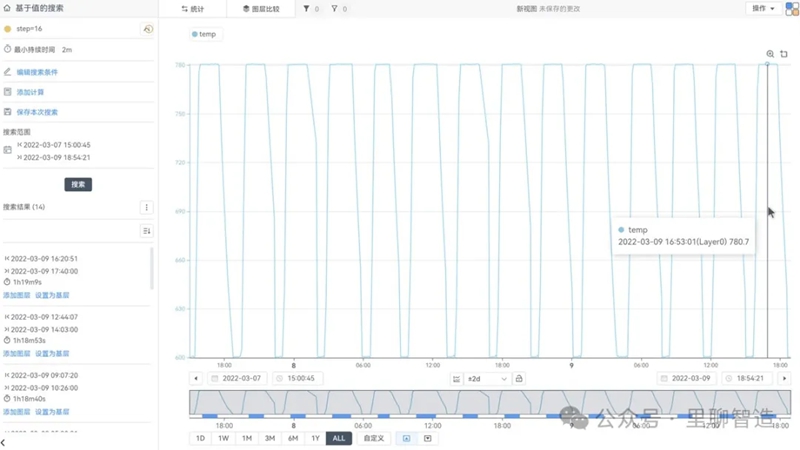Click the timeline overview navigator strip
Viewport: 800px width, 450px height.
pyautogui.click(x=489, y=404)
